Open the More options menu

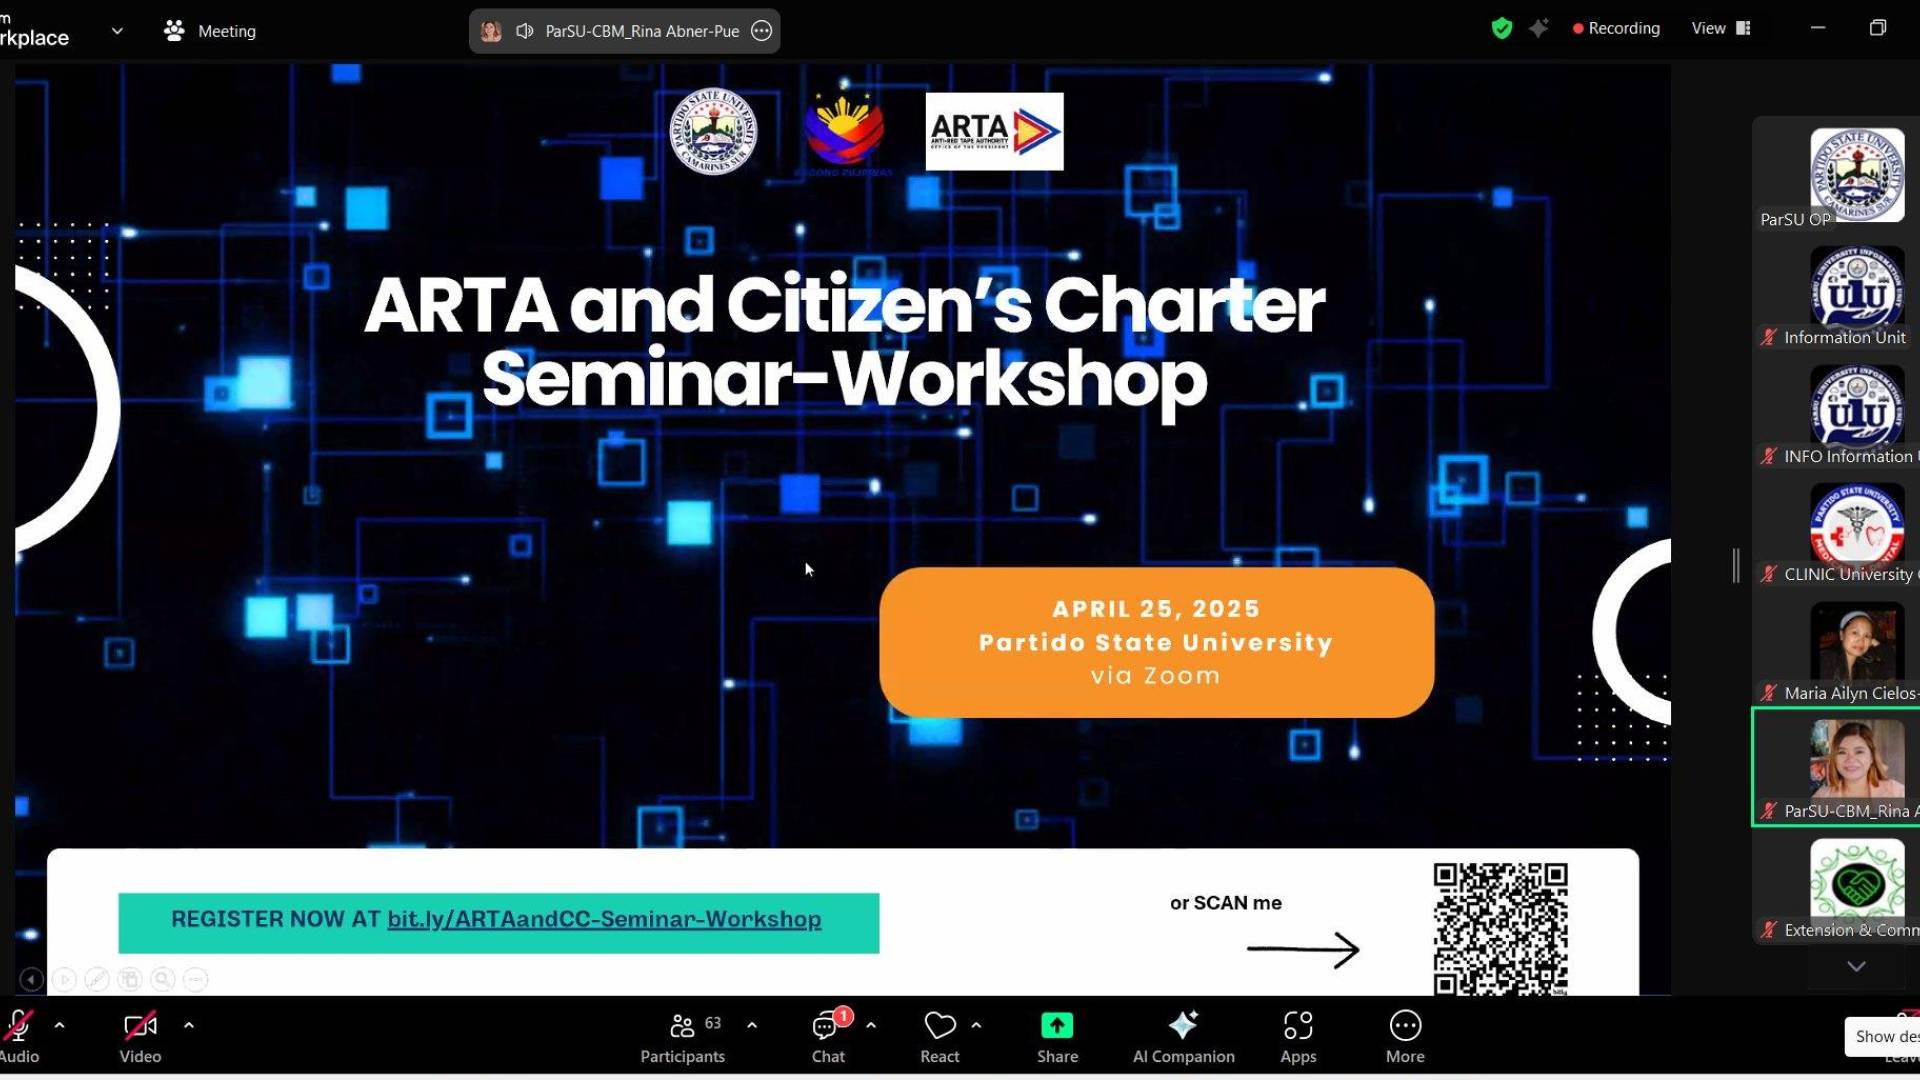pos(1405,1037)
